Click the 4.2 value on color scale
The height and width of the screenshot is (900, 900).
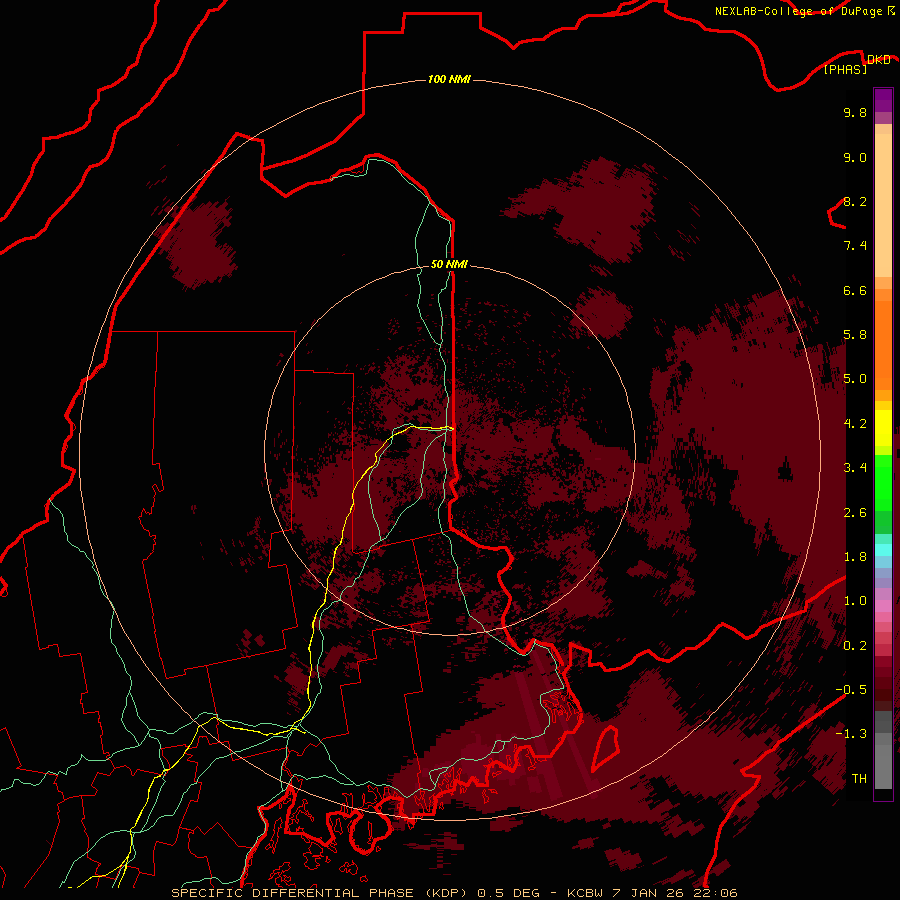pos(855,424)
